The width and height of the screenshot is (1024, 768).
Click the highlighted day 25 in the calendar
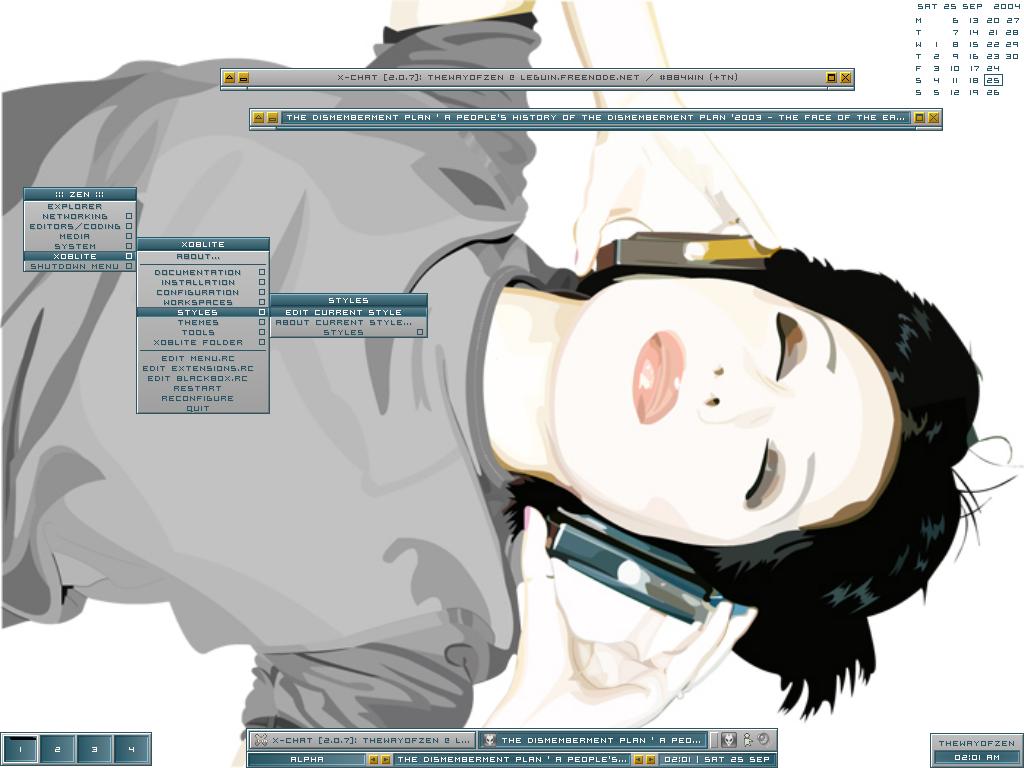(993, 80)
